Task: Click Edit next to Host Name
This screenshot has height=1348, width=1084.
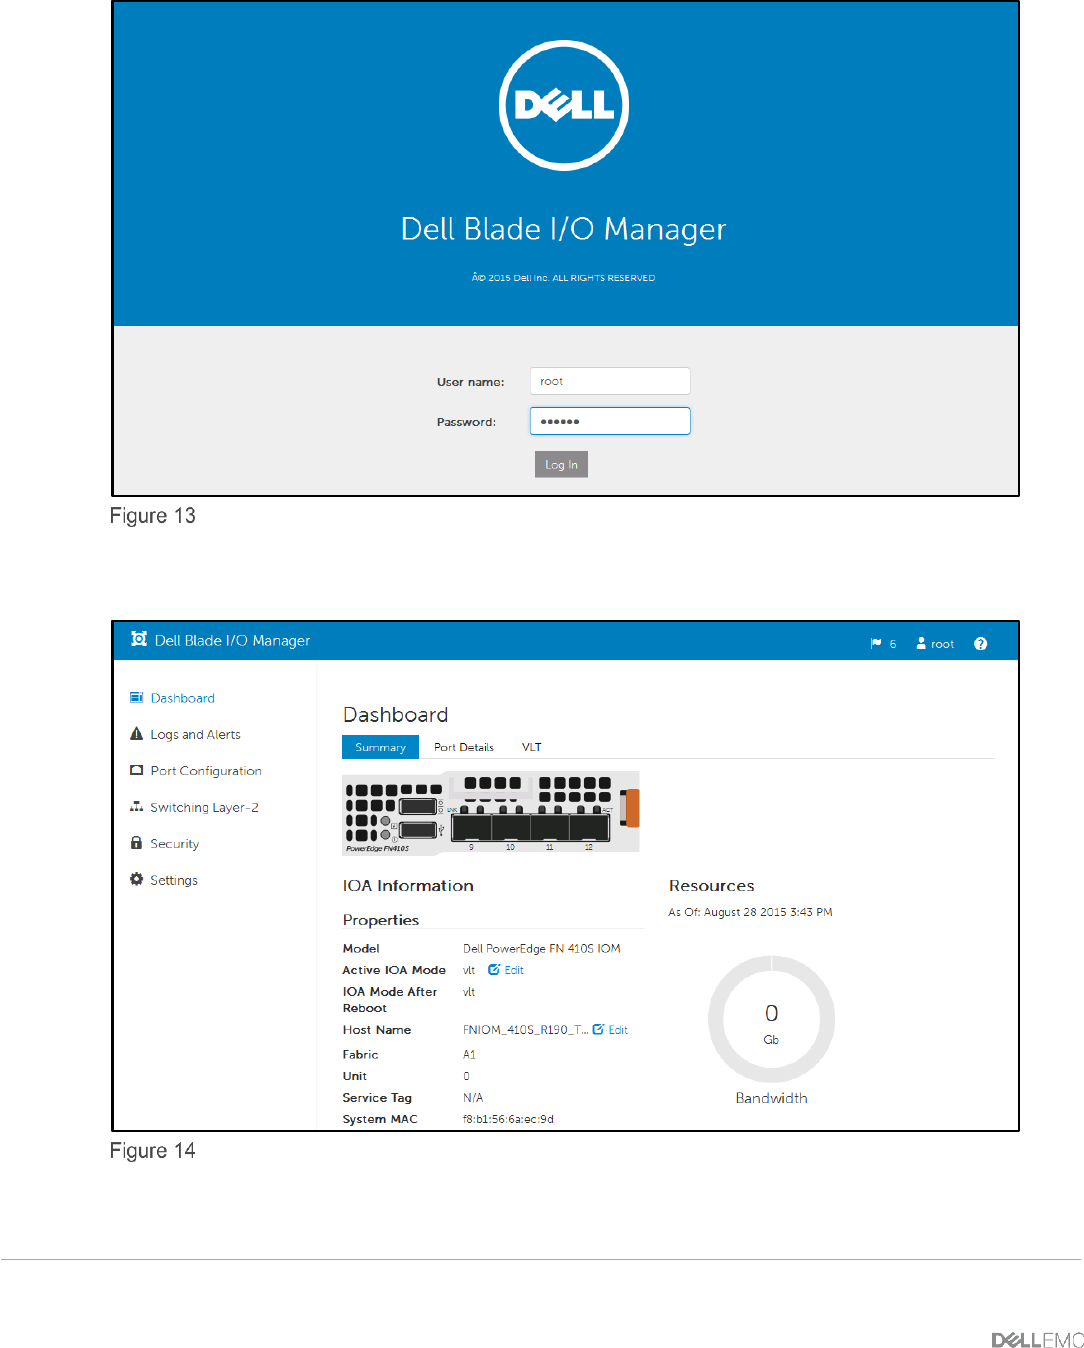Action: [618, 1030]
